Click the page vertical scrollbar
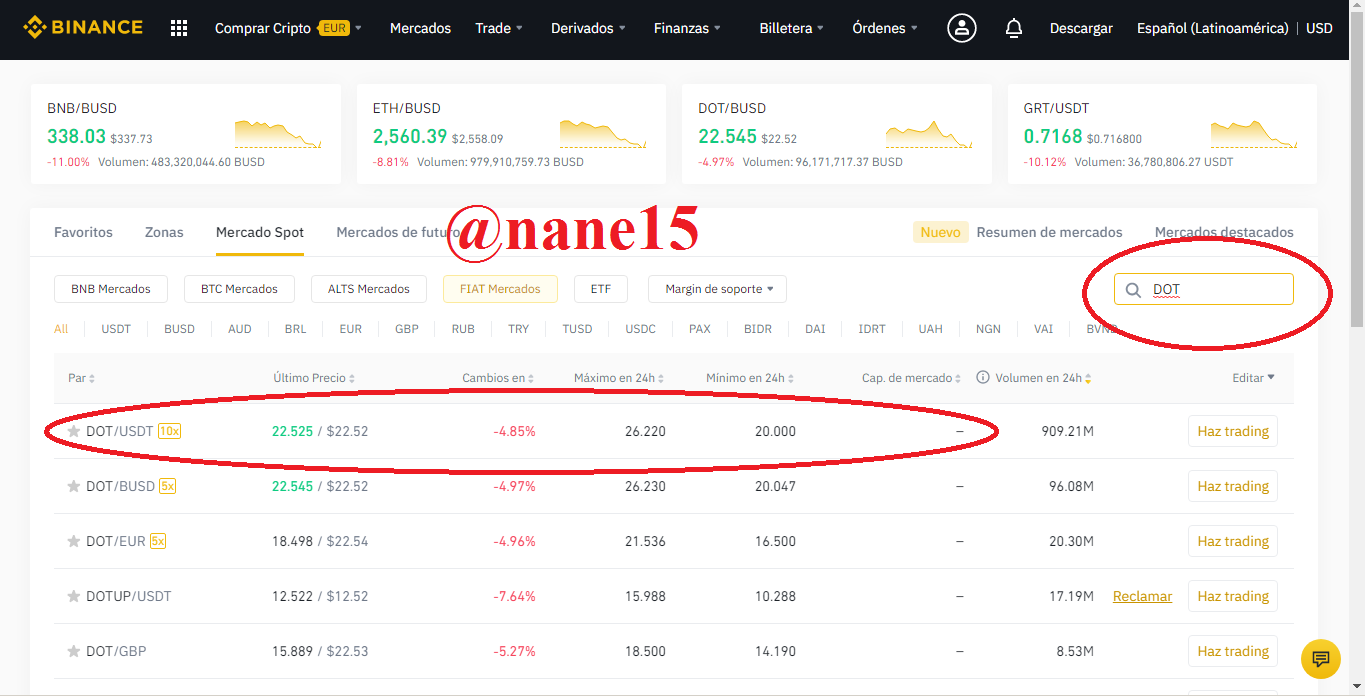This screenshot has width=1365, height=697. click(x=1356, y=170)
